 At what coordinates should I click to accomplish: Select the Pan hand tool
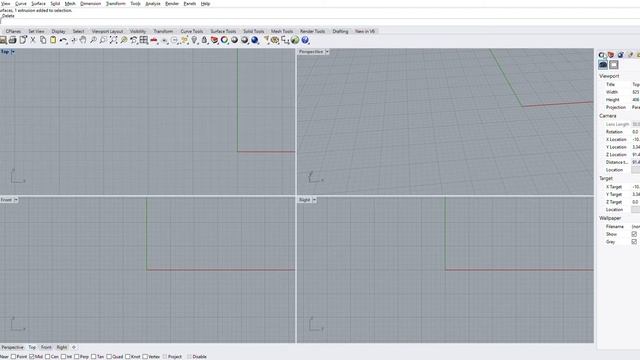tap(83, 40)
